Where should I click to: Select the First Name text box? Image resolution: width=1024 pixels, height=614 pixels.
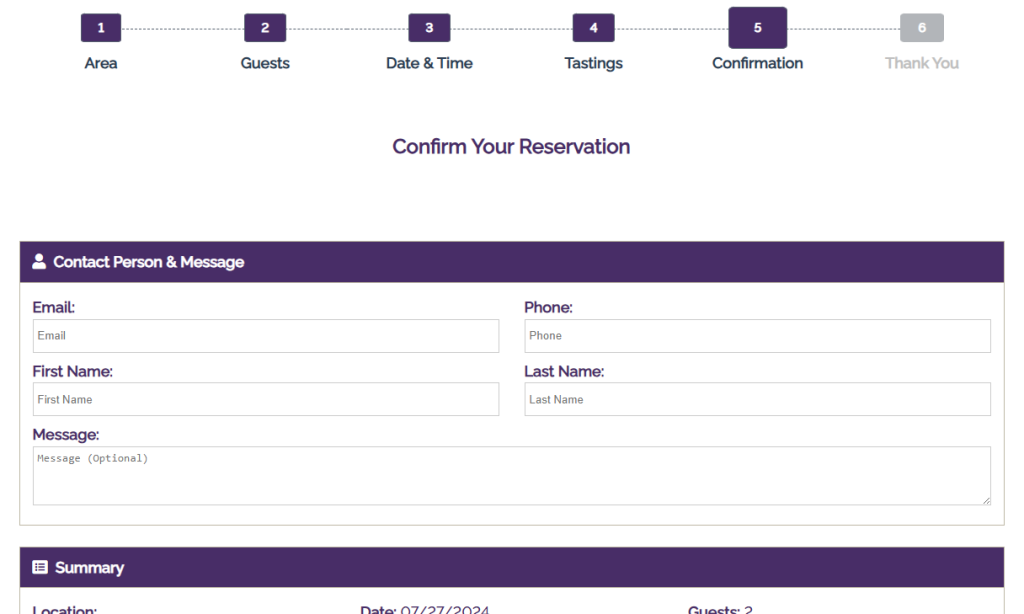pos(265,399)
